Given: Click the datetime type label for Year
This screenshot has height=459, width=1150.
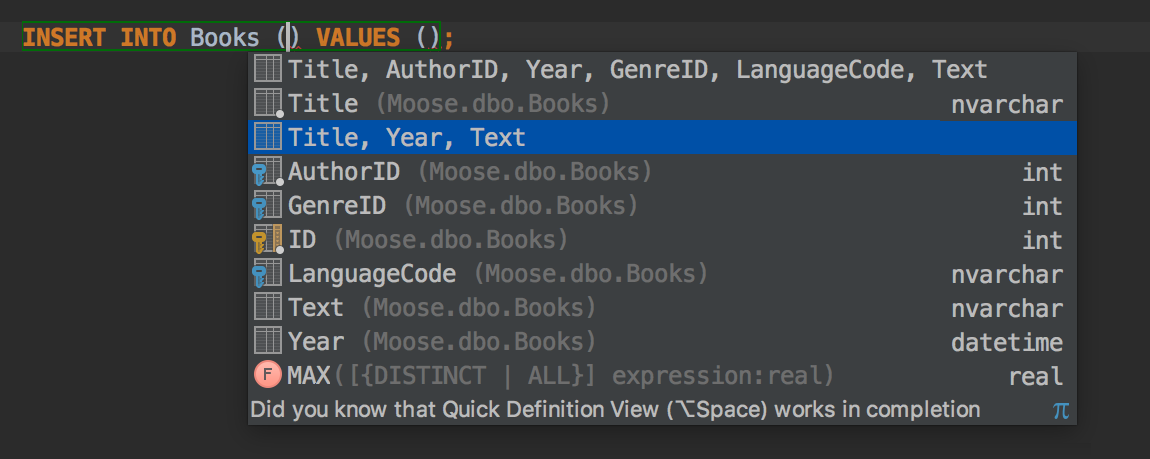Looking at the screenshot, I should 1007,342.
